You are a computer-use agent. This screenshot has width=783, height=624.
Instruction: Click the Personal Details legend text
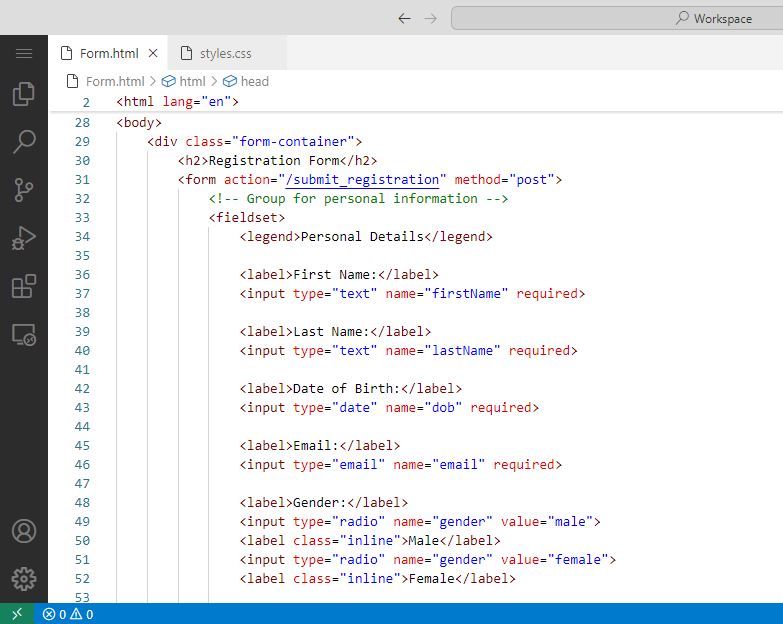coord(362,237)
